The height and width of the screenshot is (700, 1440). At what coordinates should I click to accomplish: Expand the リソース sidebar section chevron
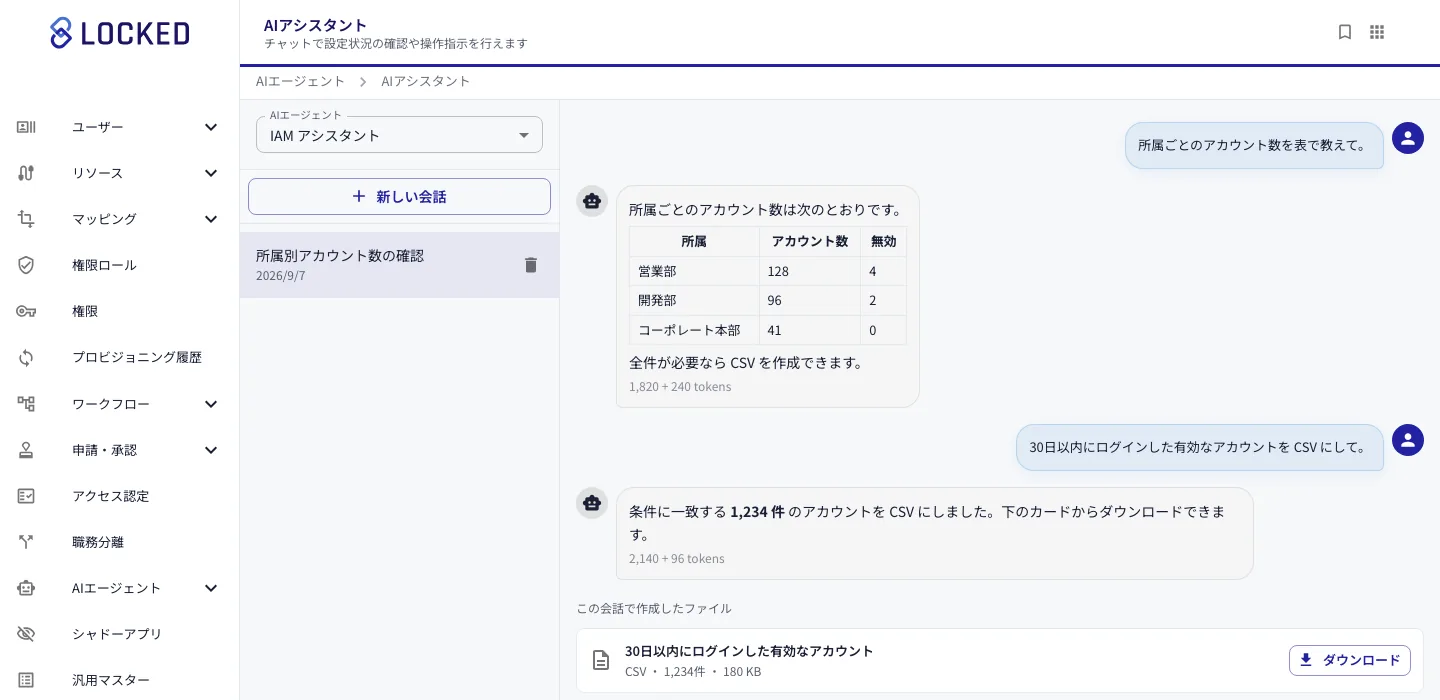click(211, 173)
